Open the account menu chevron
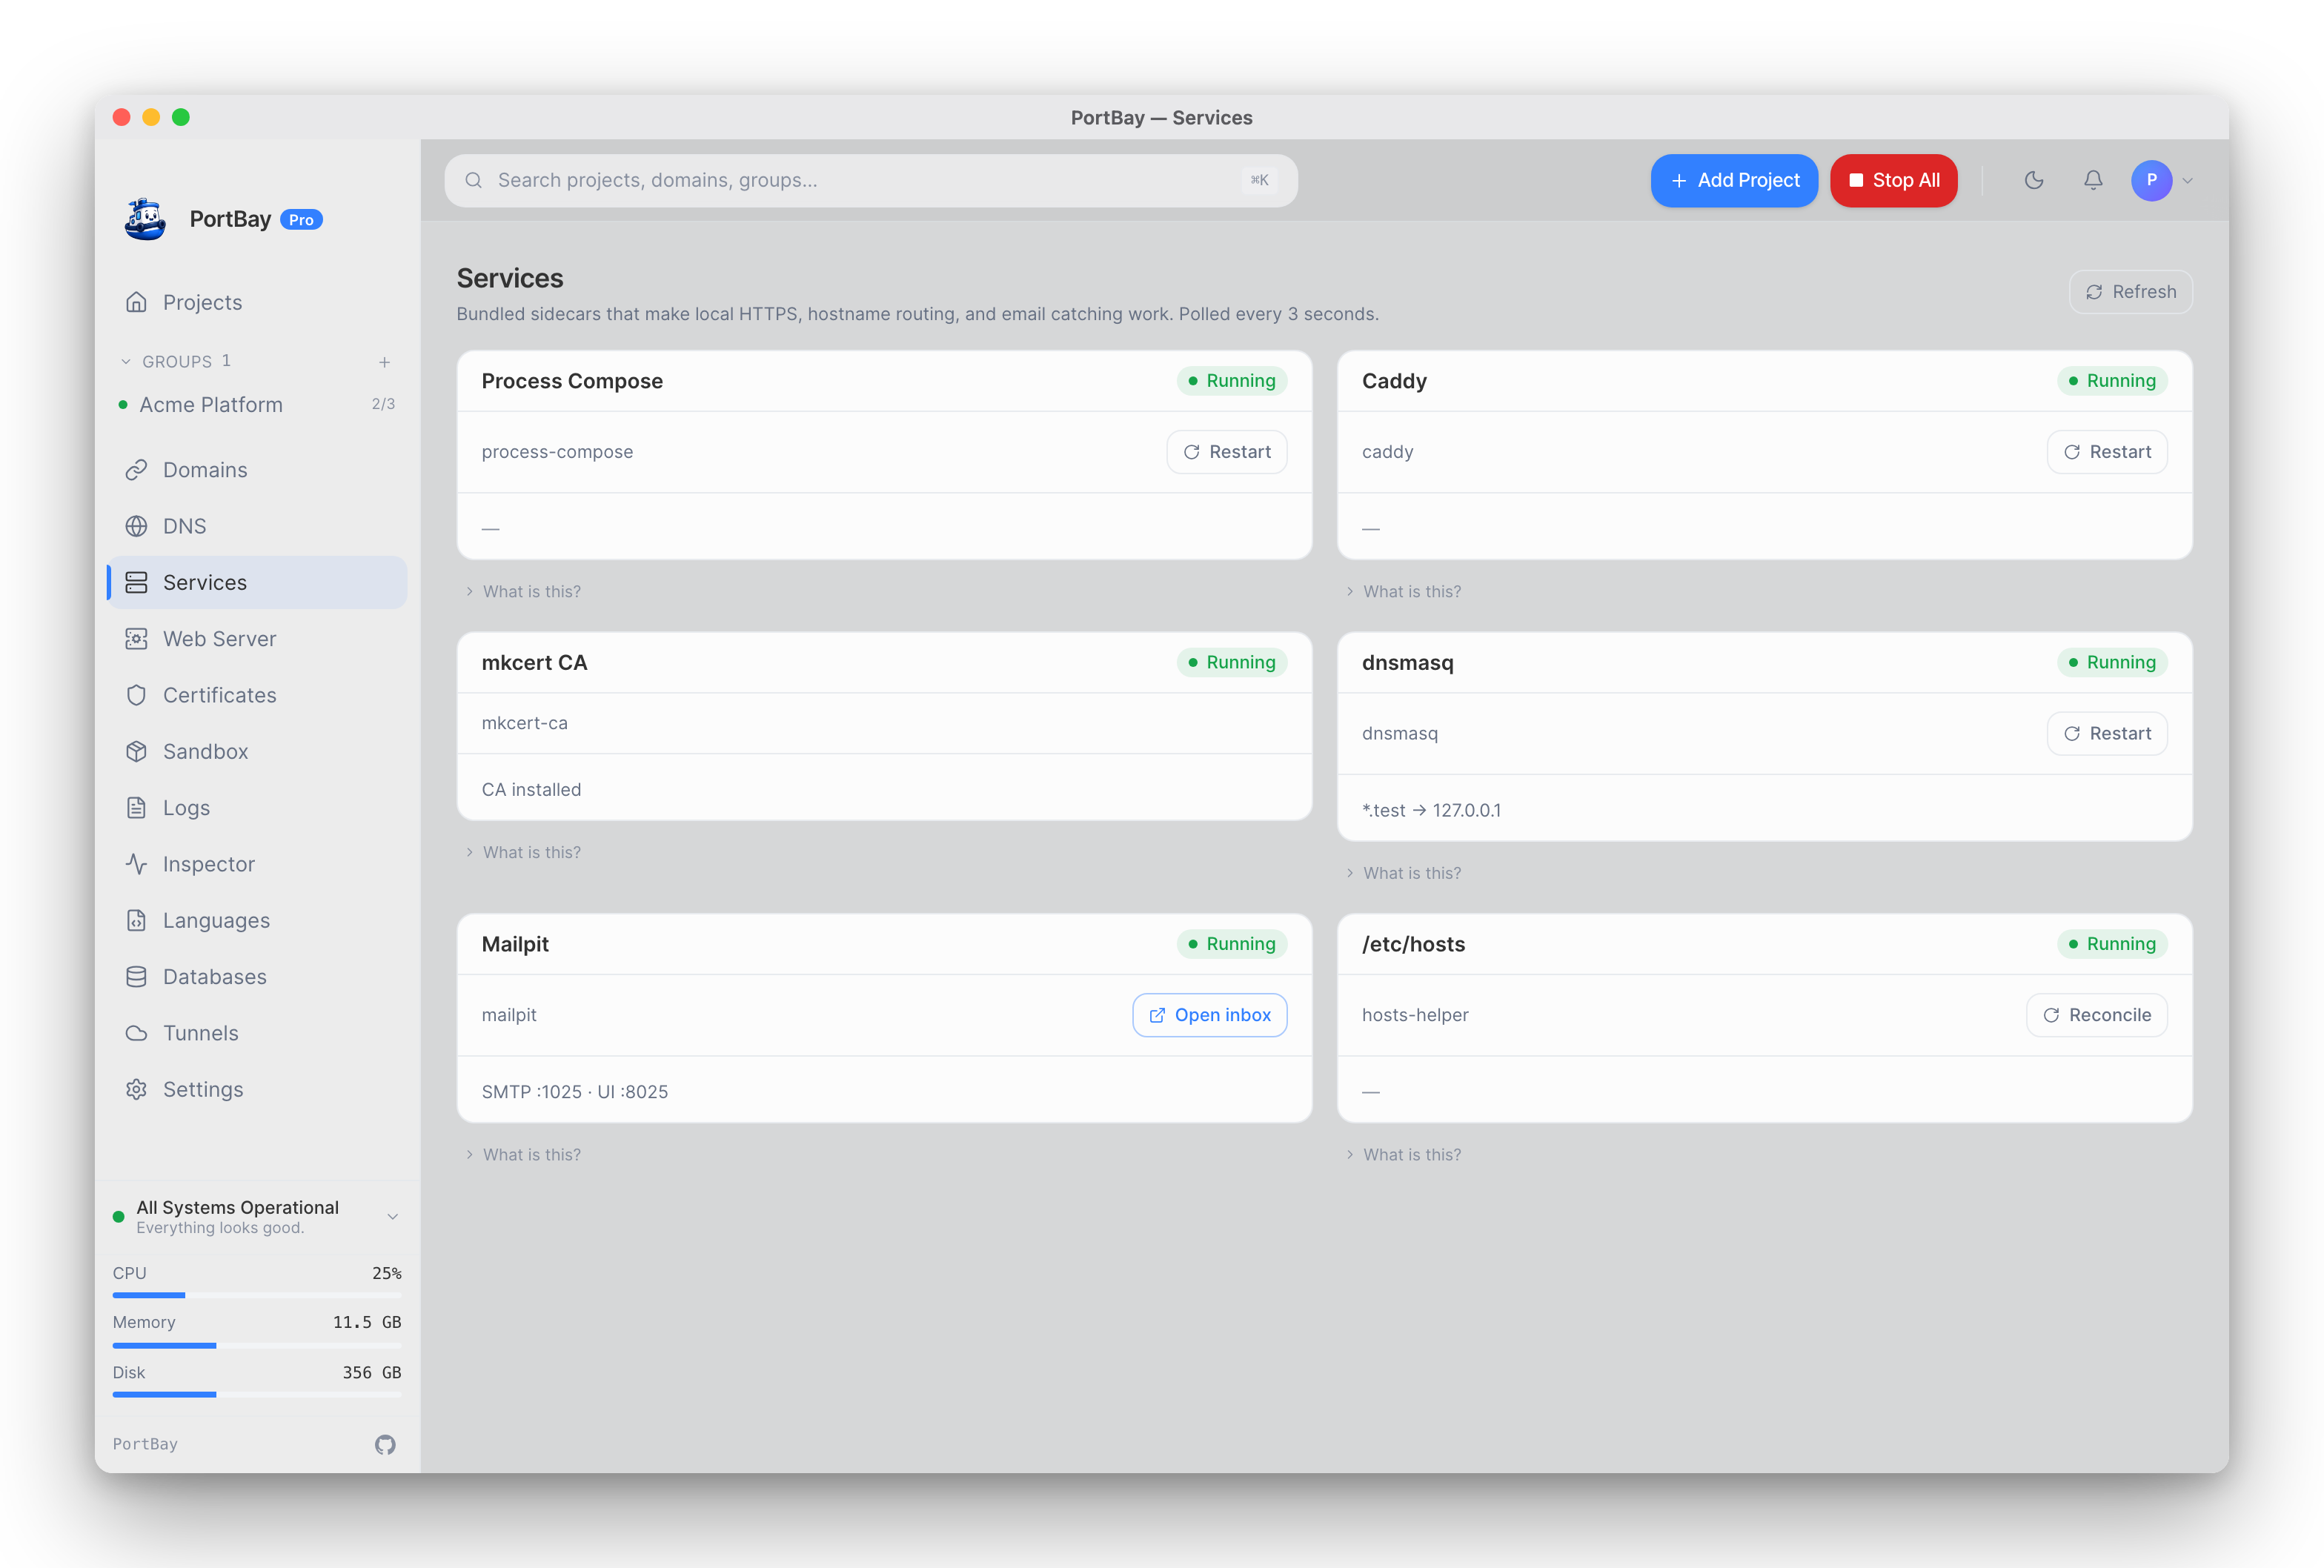This screenshot has height=1568, width=2324. [x=2188, y=181]
